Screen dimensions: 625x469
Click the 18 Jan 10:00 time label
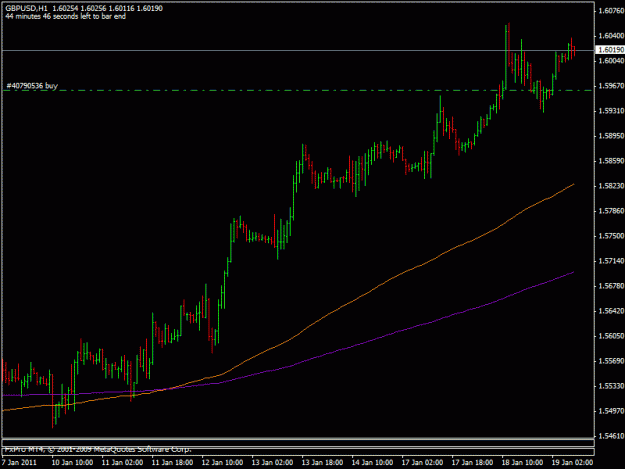pyautogui.click(x=522, y=462)
